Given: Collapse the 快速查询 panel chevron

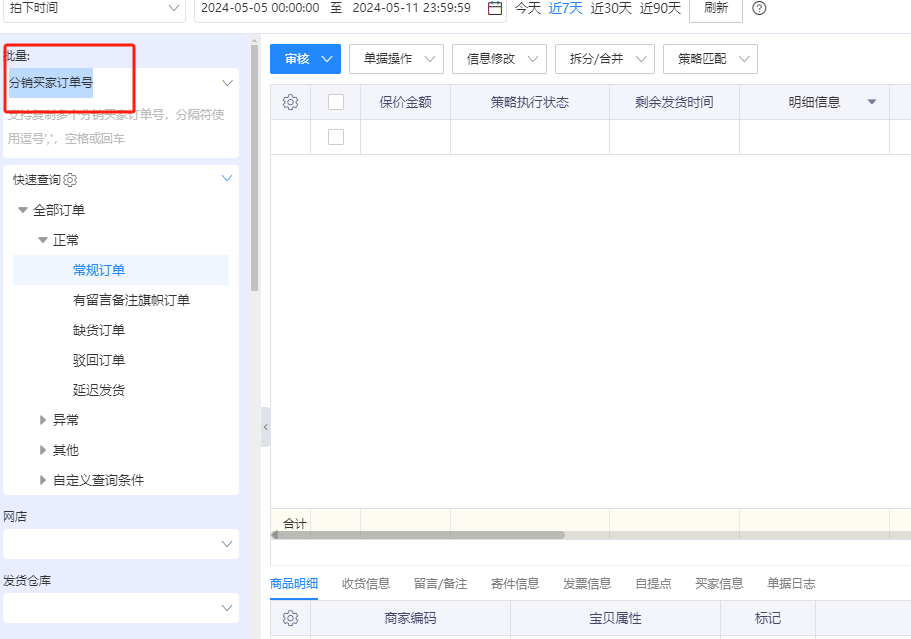Looking at the screenshot, I should [227, 179].
